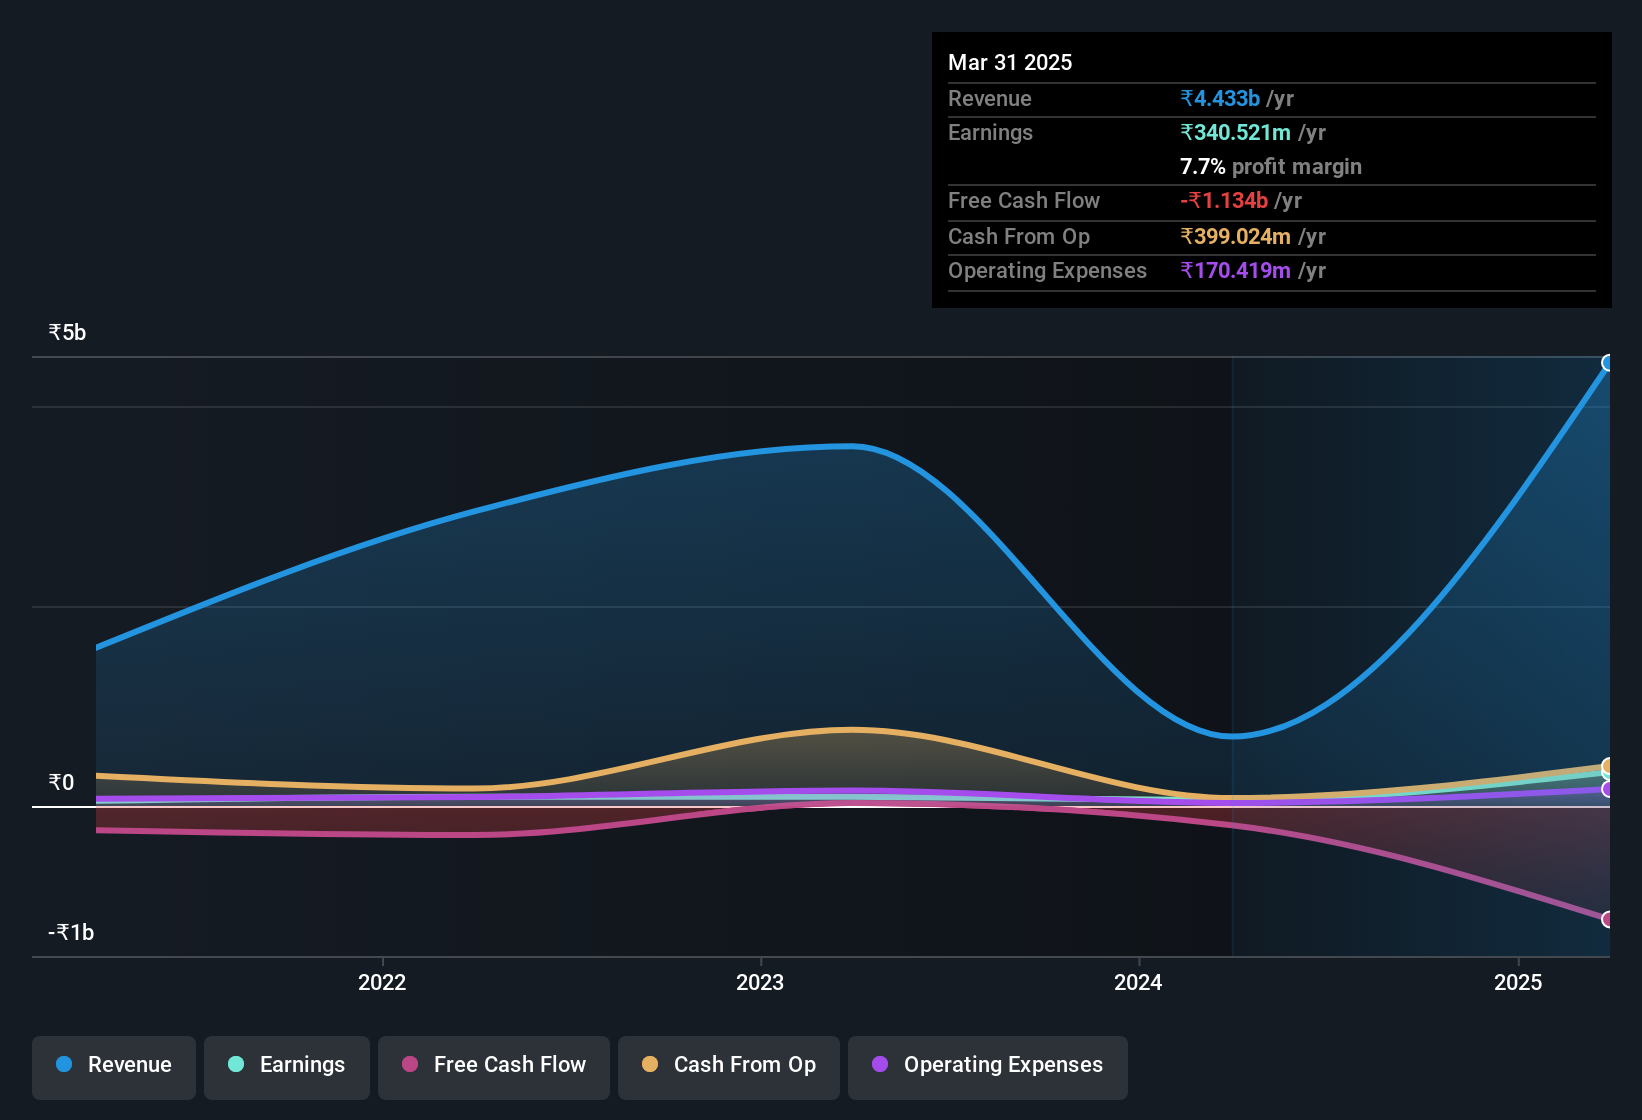1642x1120 pixels.
Task: Click the ₹170.419m operating expenses value
Action: pos(1236,270)
